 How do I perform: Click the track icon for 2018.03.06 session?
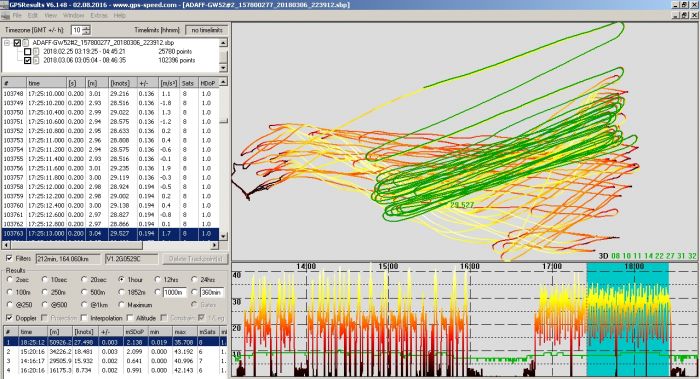click(x=36, y=61)
